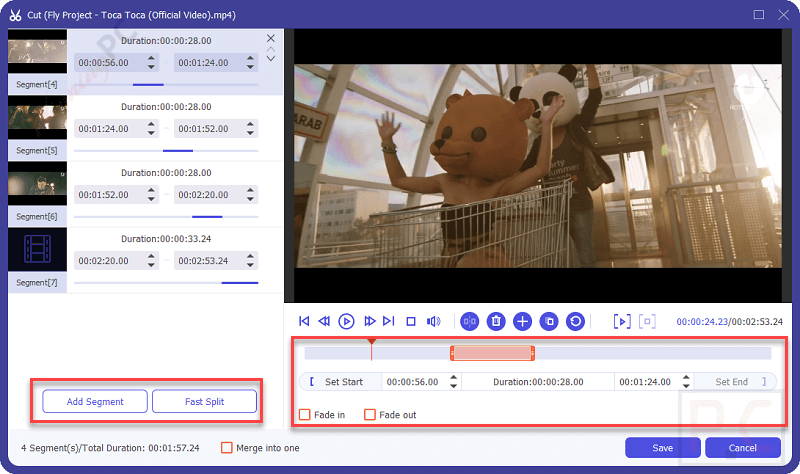Mute the volume speaker icon

pyautogui.click(x=433, y=321)
